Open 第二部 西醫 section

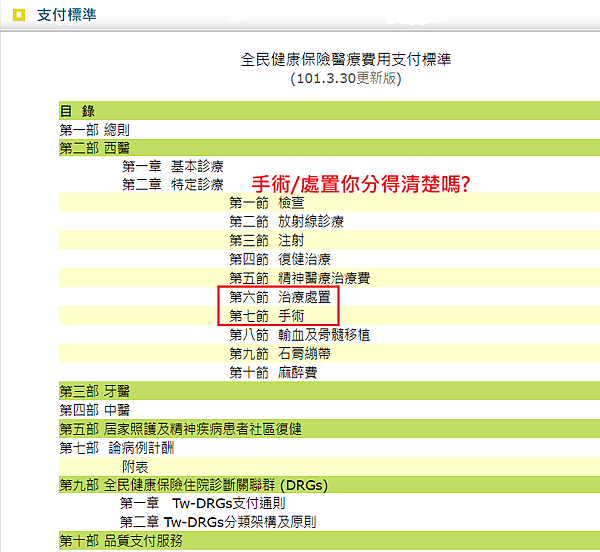click(95, 148)
